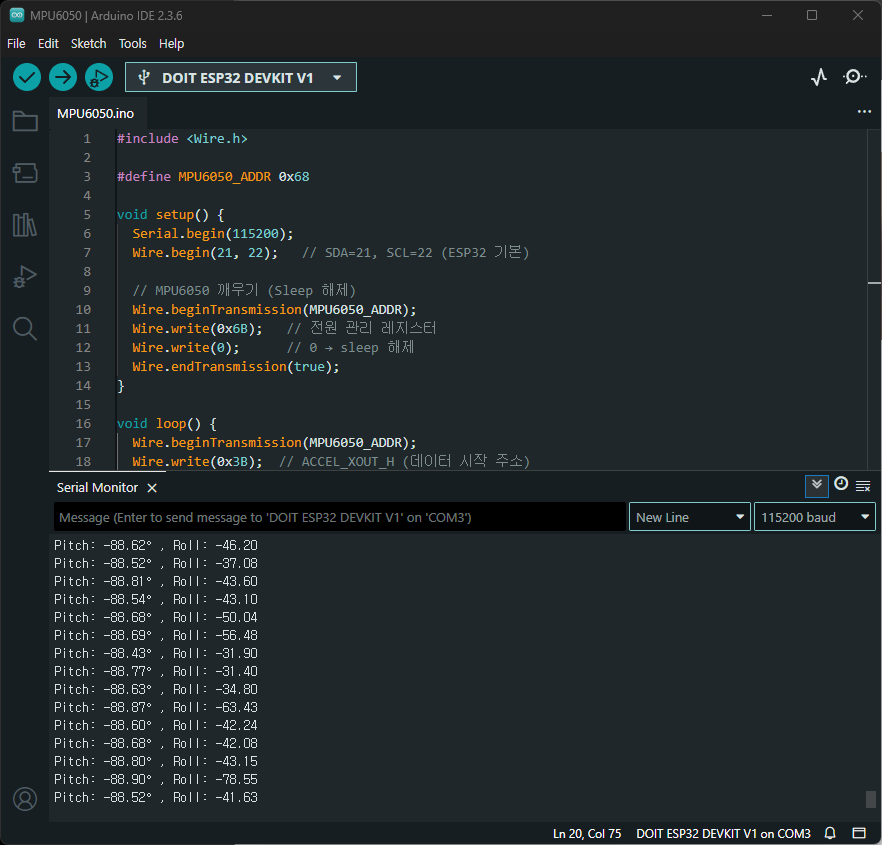The image size is (882, 845).
Task: Click the Ln 20, Col 75 cursor position
Action: click(x=587, y=833)
